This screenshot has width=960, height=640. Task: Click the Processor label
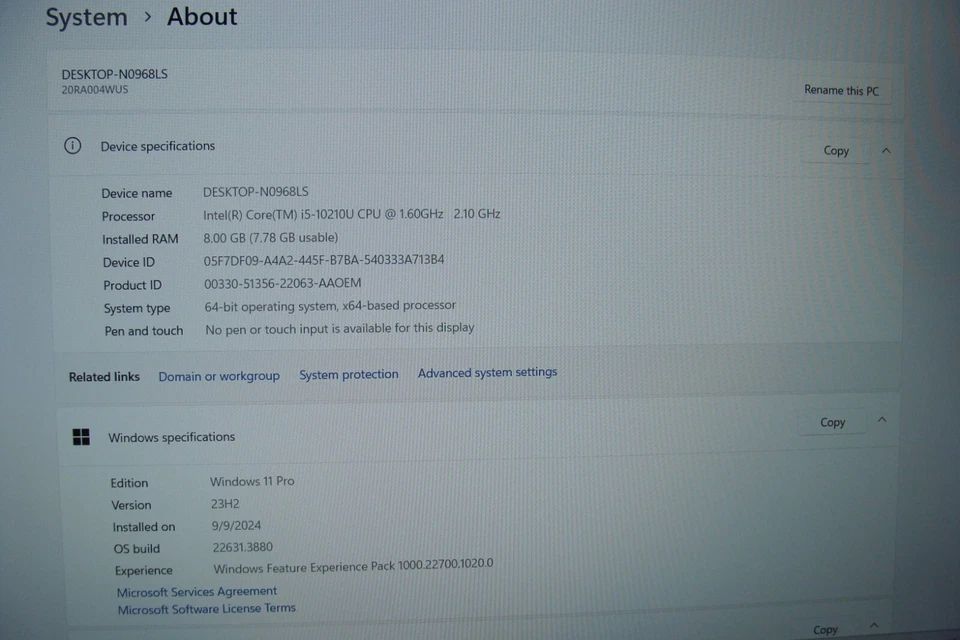tap(129, 216)
